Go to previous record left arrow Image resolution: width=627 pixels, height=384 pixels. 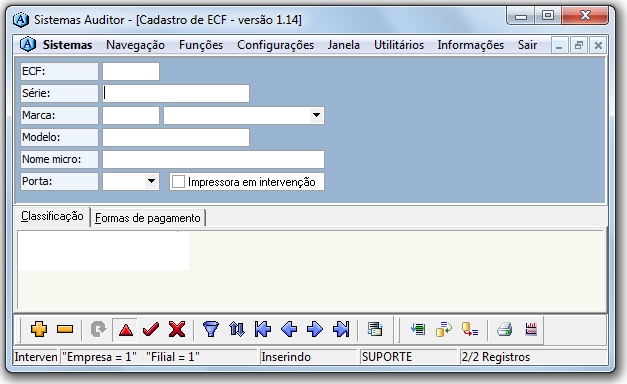pos(289,329)
